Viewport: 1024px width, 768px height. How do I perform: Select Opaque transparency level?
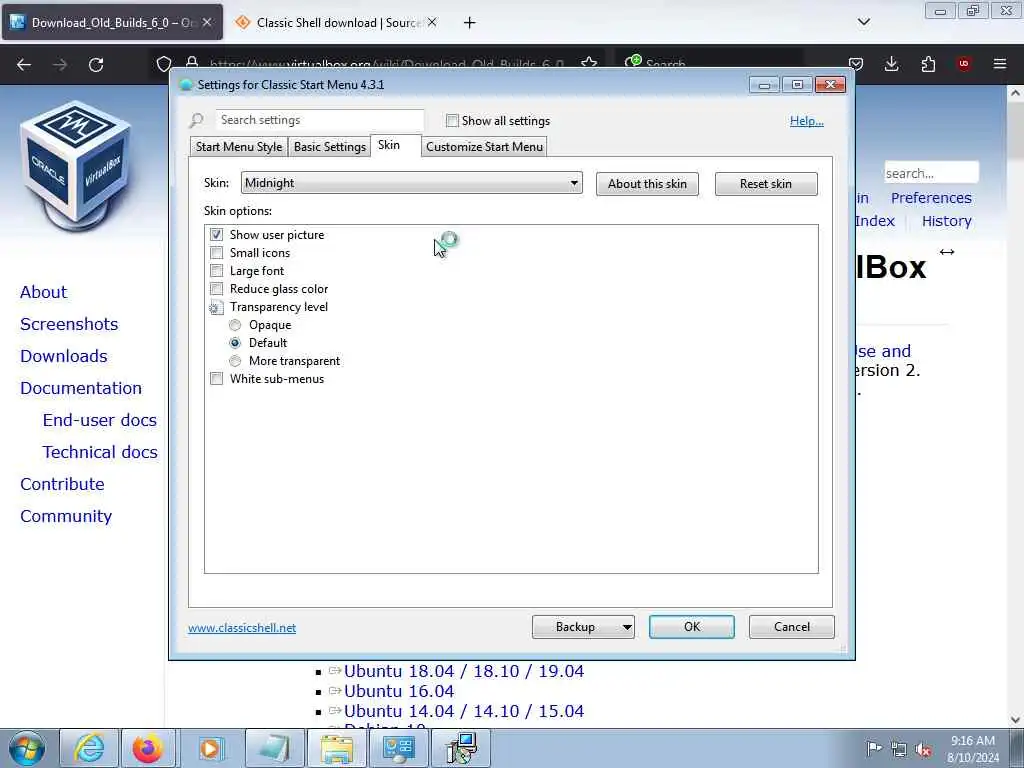click(x=235, y=325)
